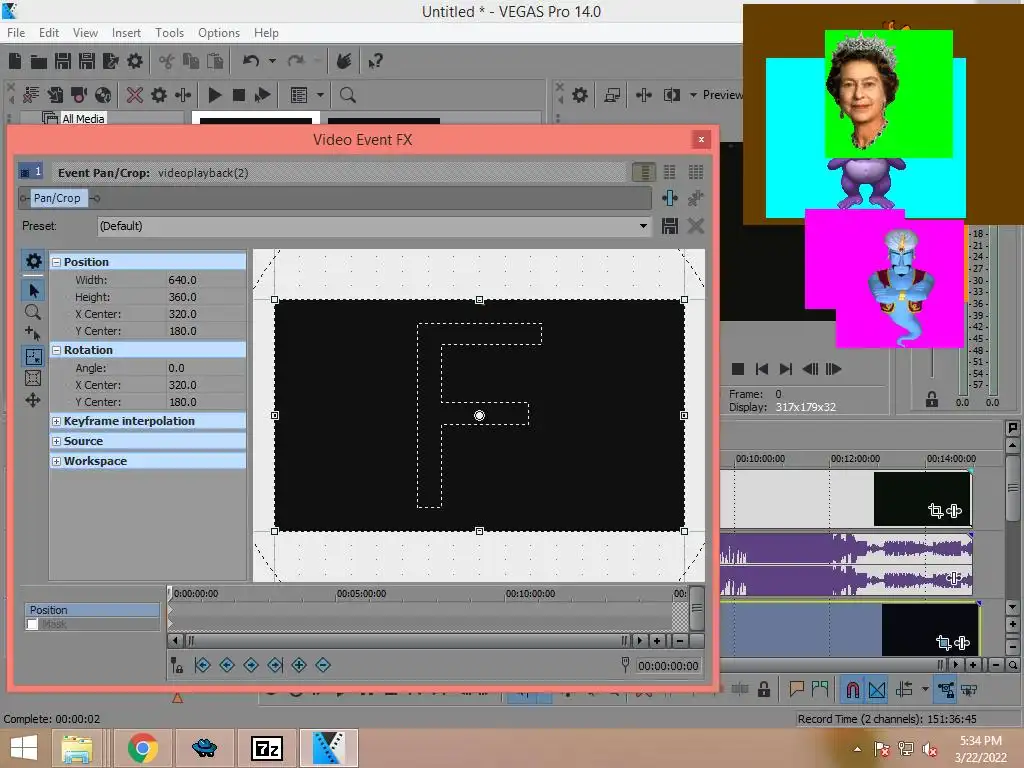Screen dimensions: 1024x768
Task: Enable the Mask checkbox
Action: click(32, 624)
